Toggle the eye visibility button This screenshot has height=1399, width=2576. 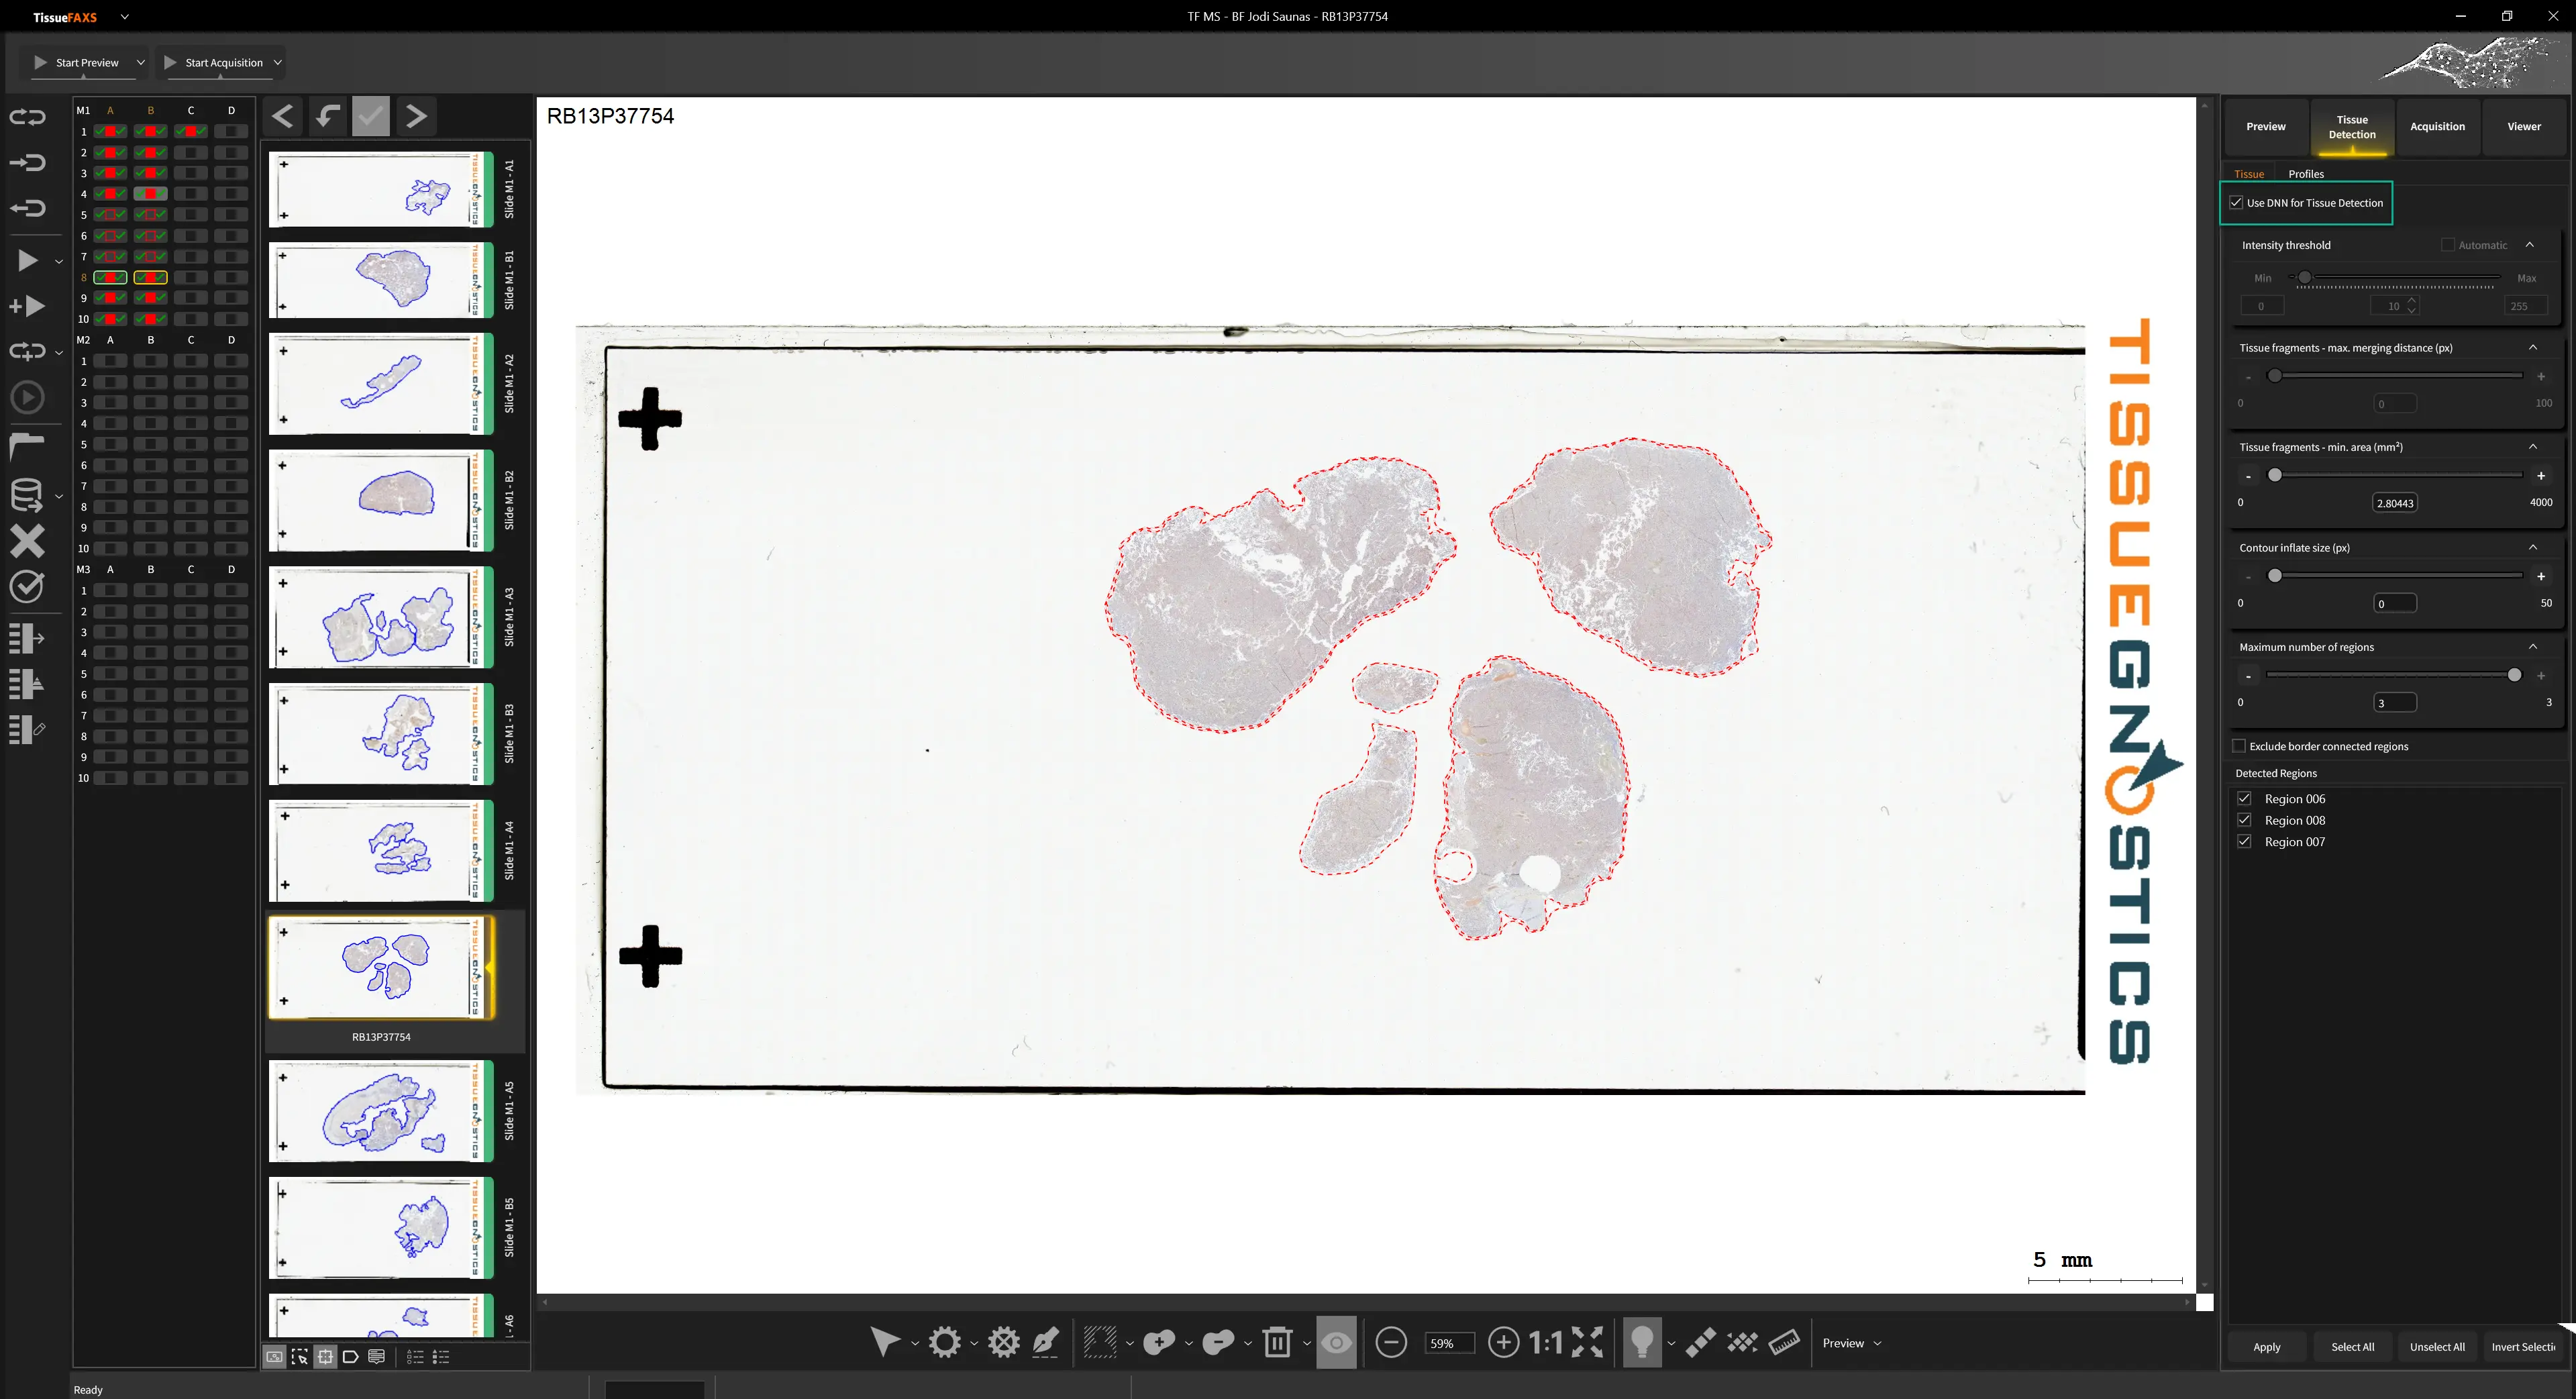tap(1336, 1342)
